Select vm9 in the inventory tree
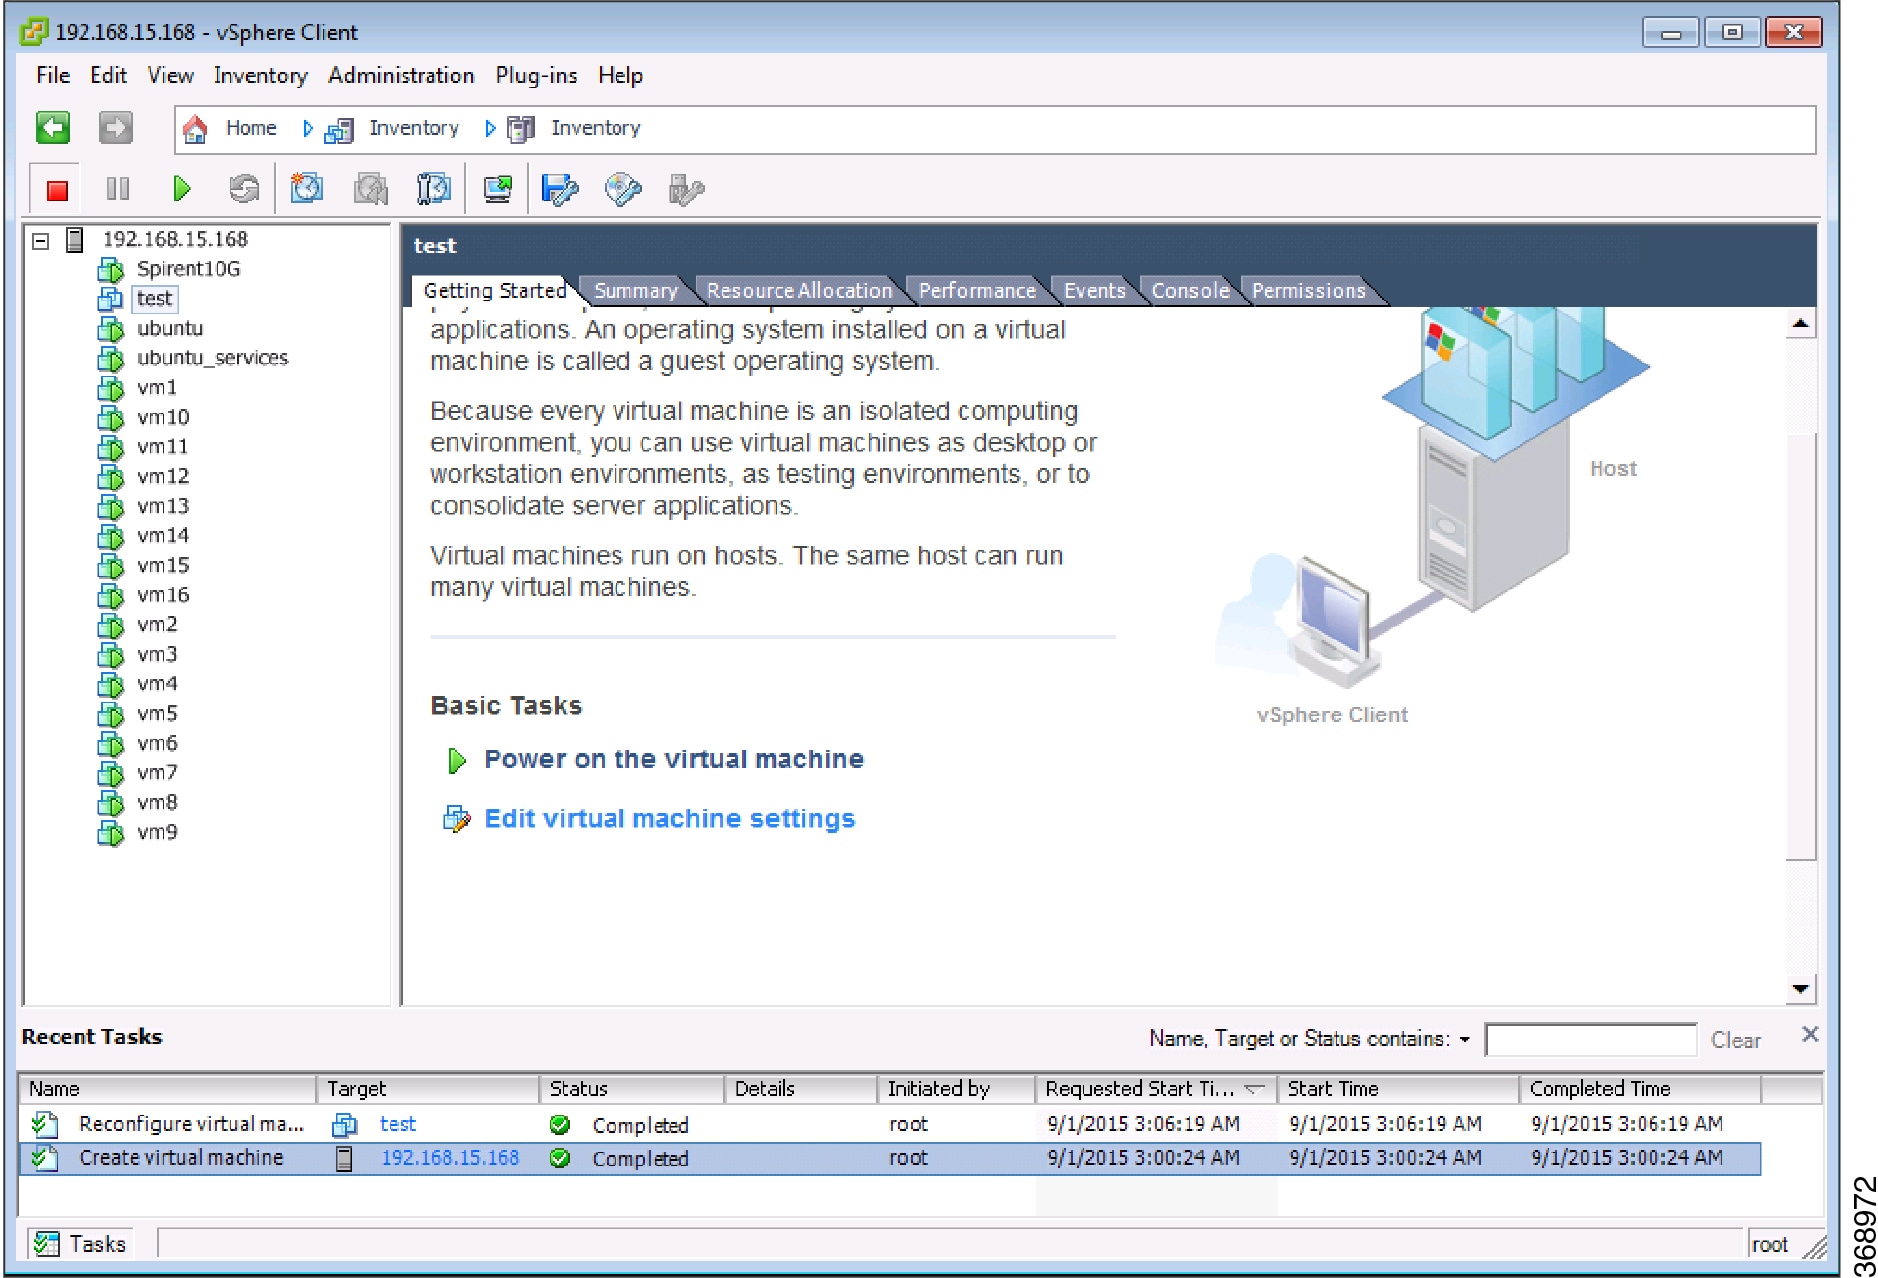The image size is (1878, 1278). point(157,832)
